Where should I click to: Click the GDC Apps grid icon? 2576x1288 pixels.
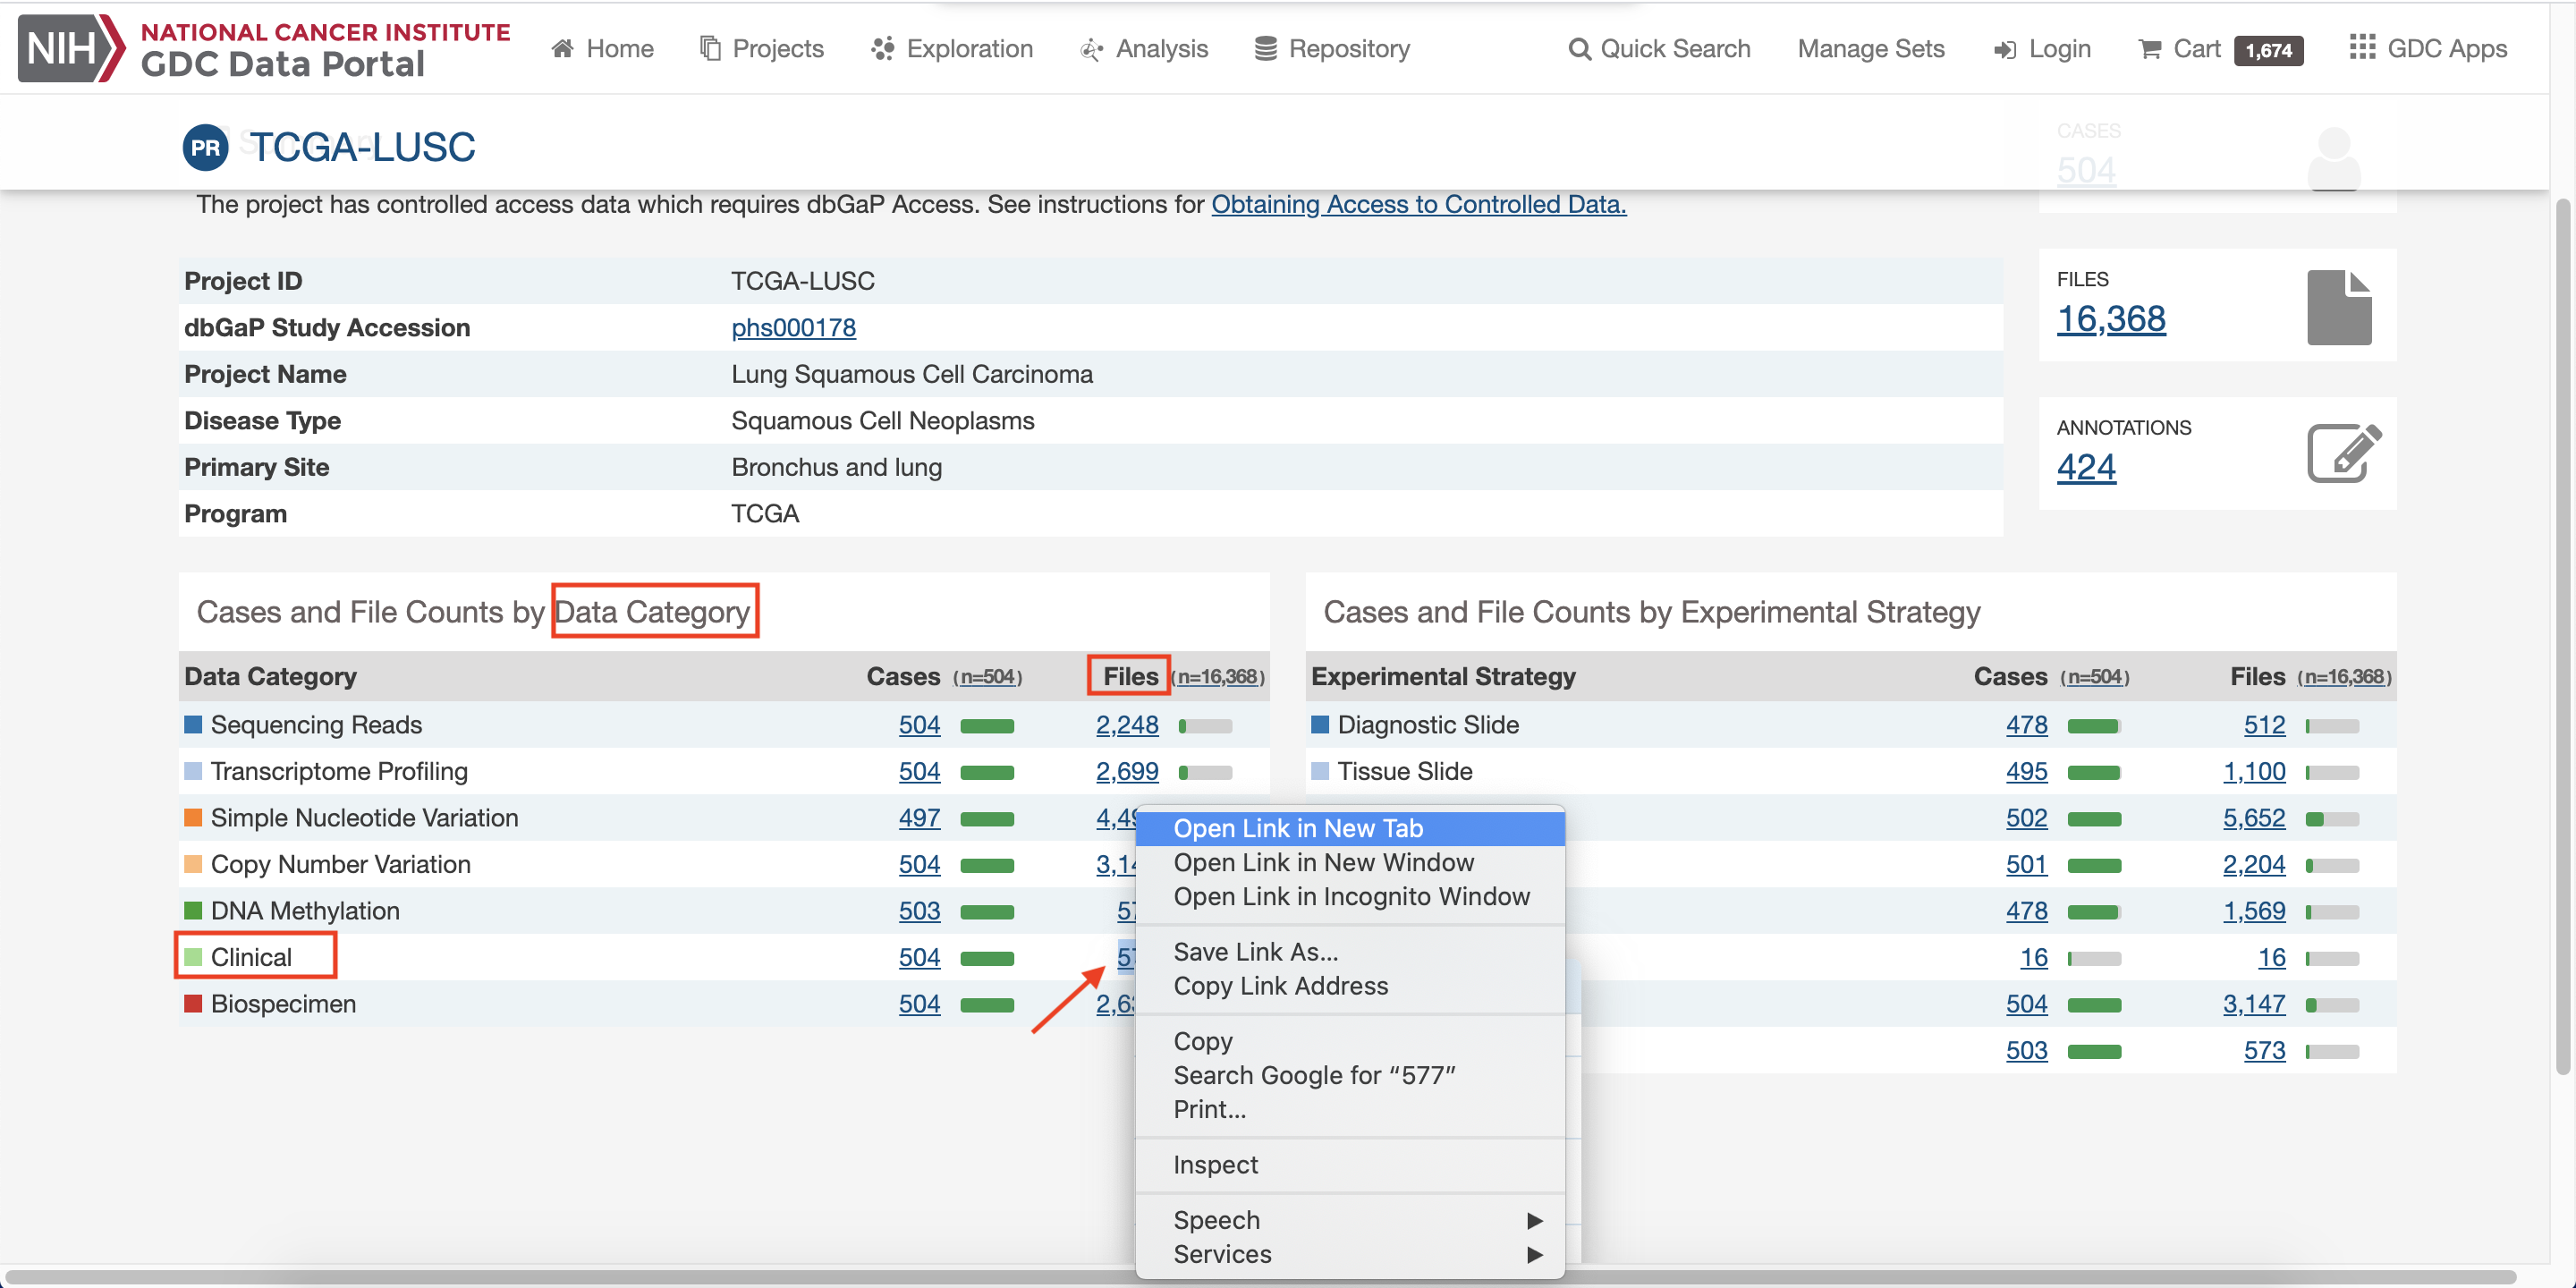coord(2362,47)
